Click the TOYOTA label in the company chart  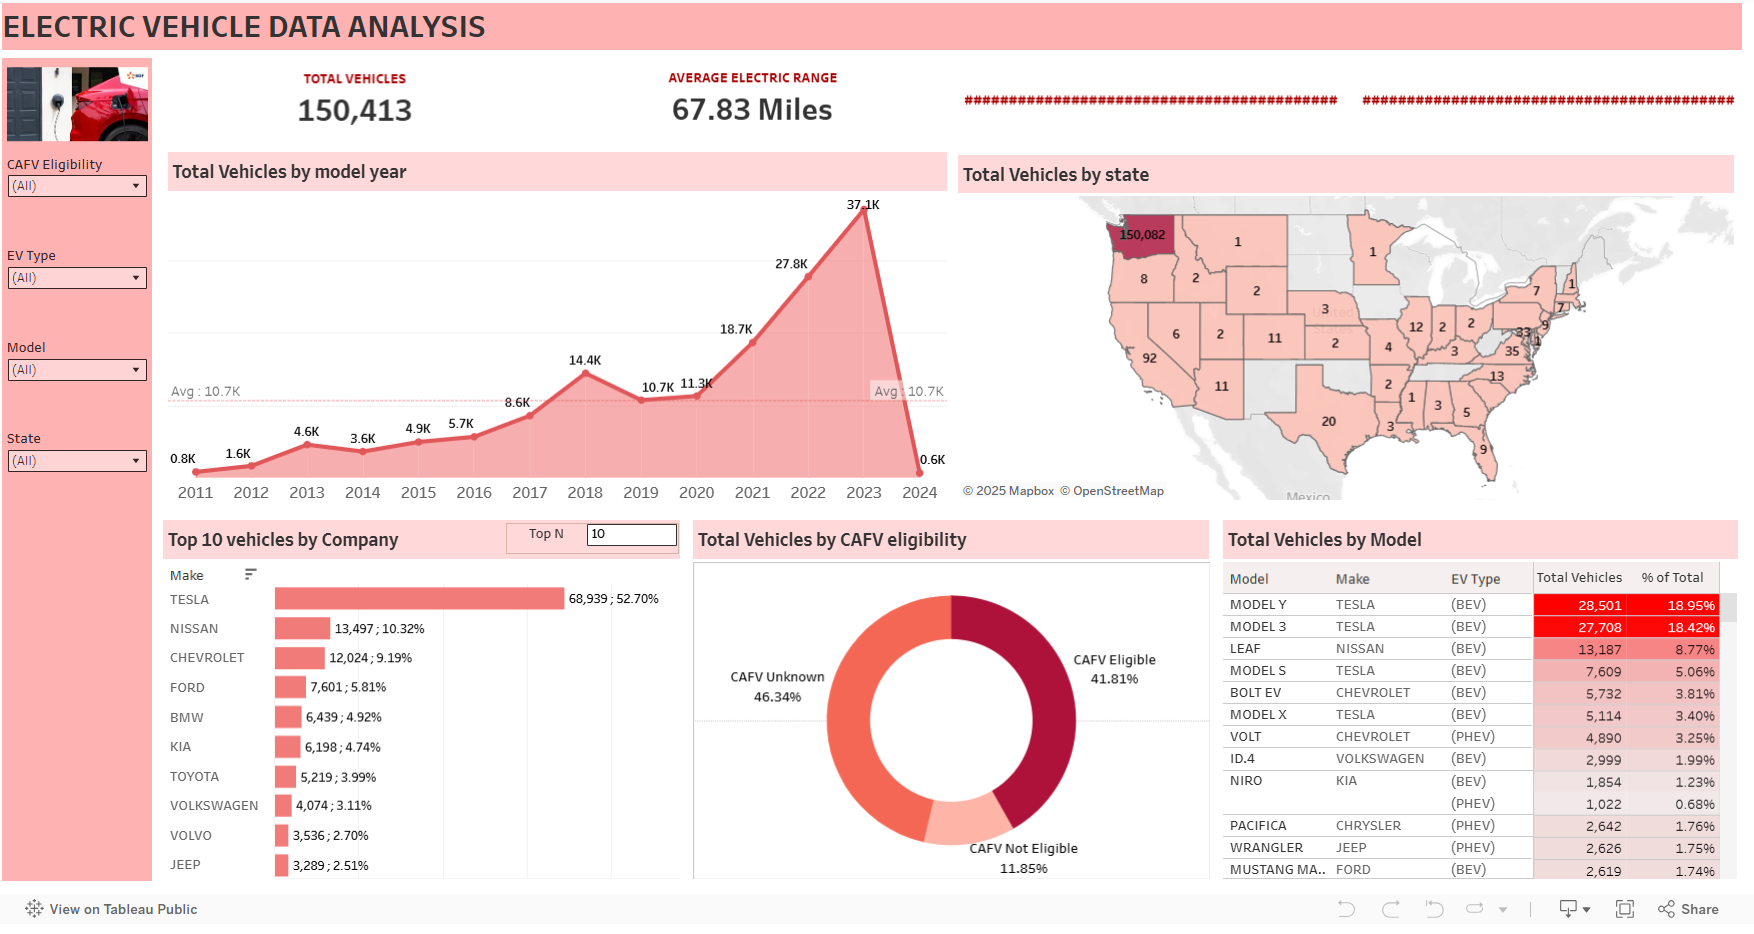click(x=194, y=777)
